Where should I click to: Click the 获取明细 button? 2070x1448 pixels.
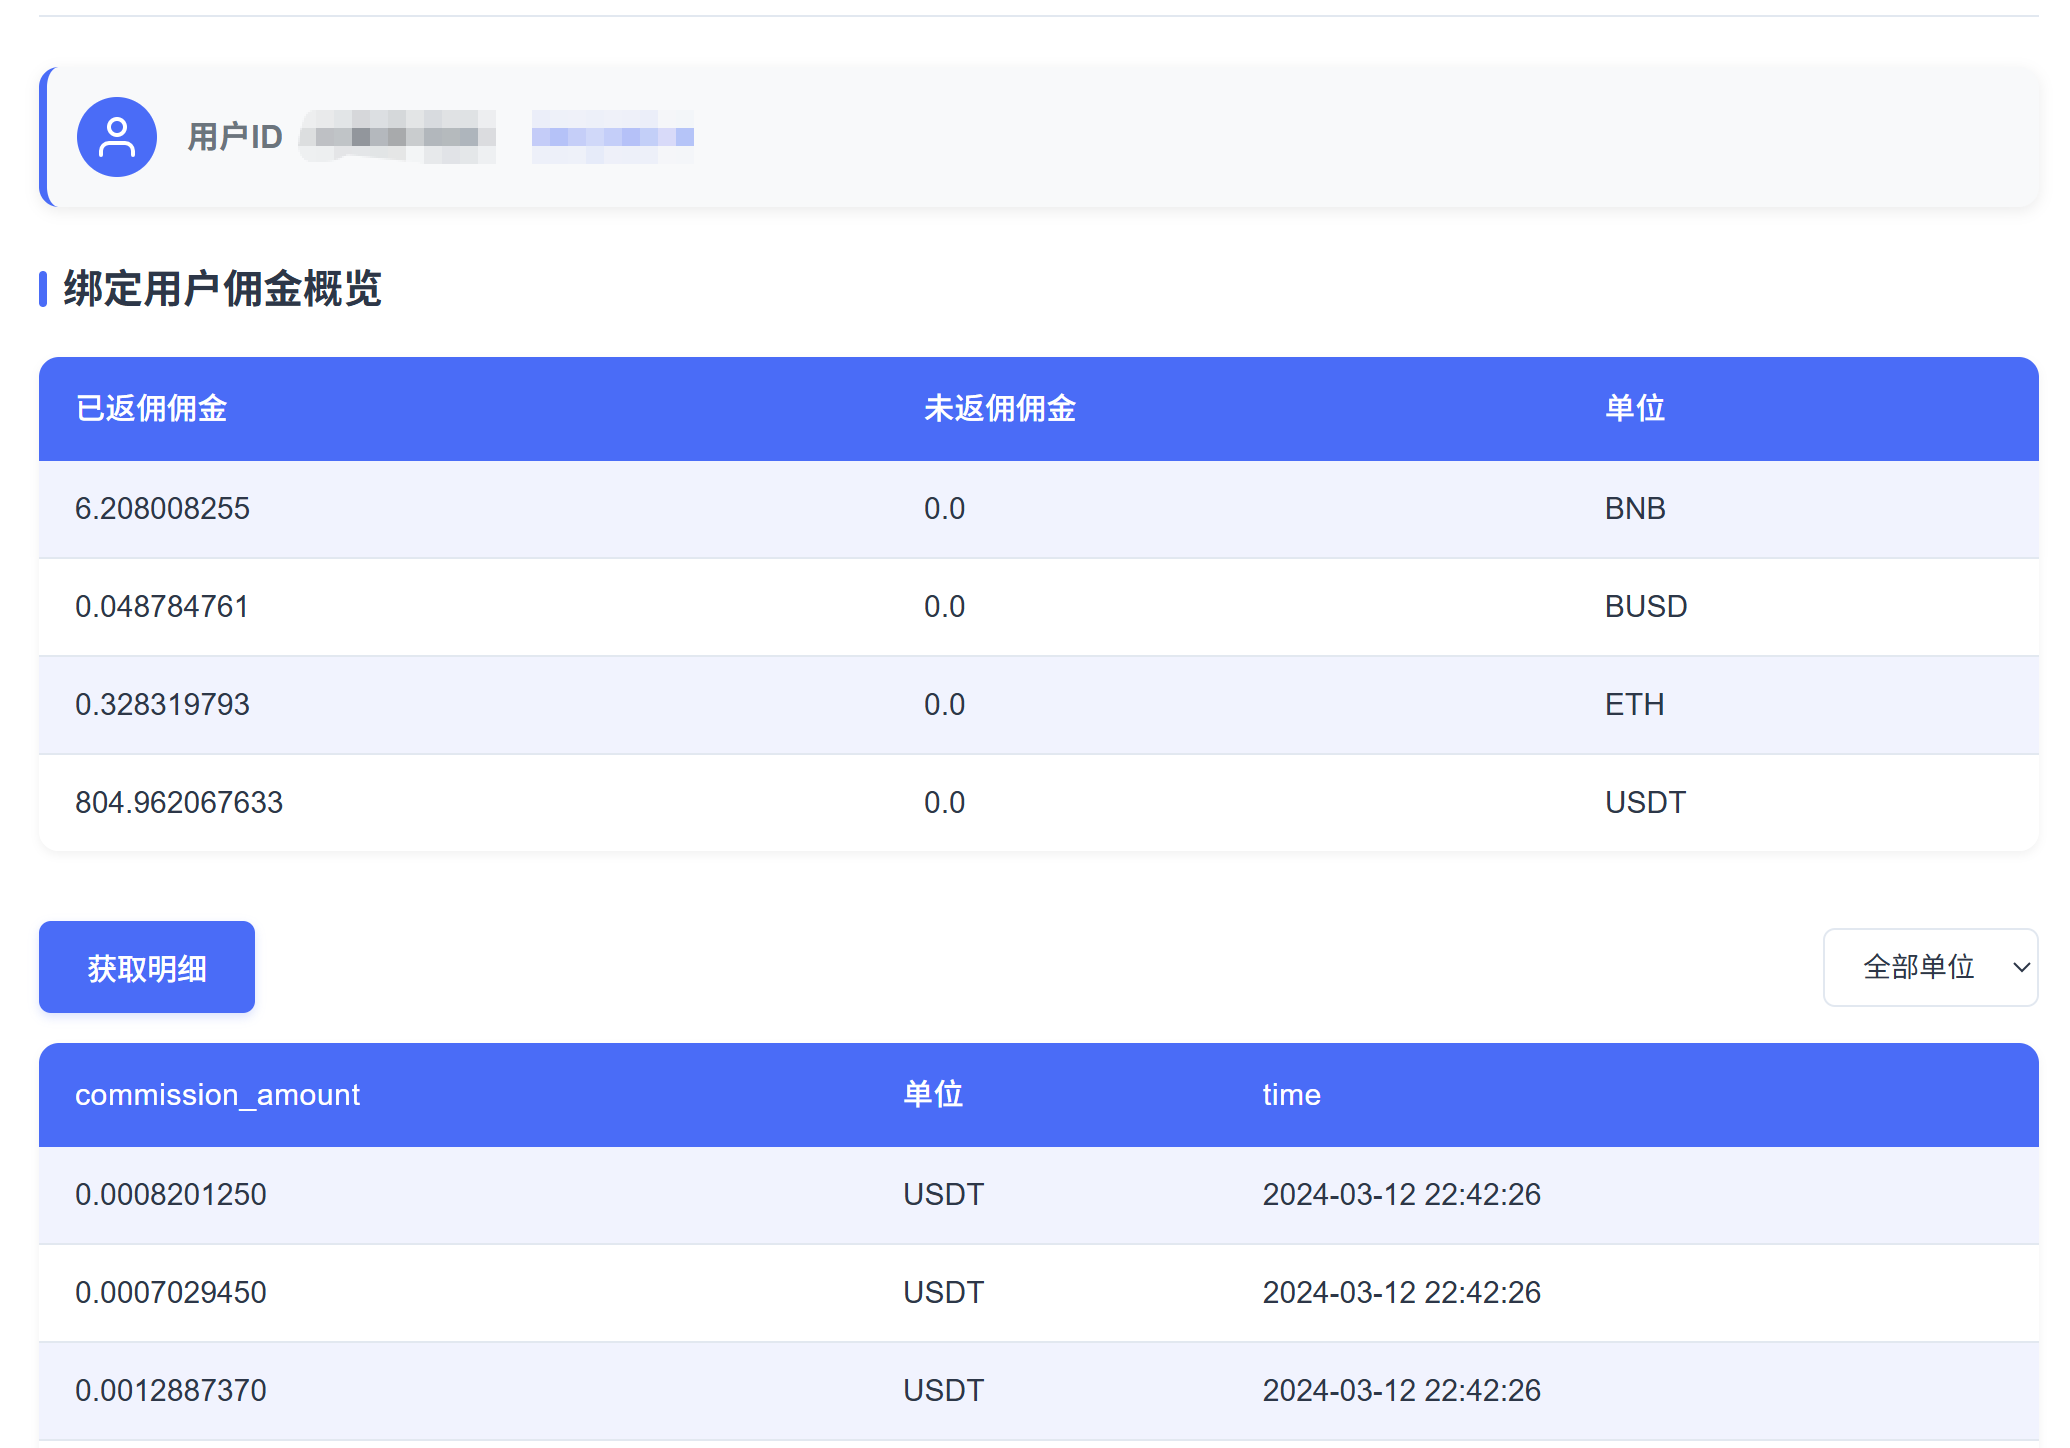coord(145,967)
